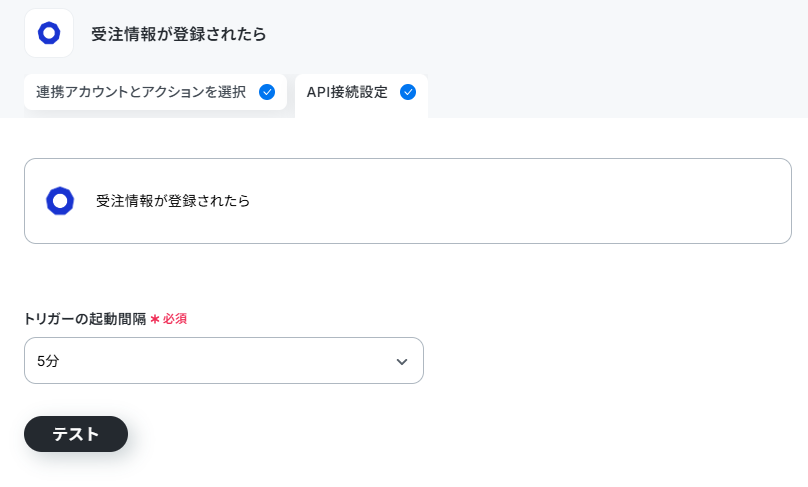808x487 pixels.
Task: Select the 5分 value in the interval combo box
Action: 48,361
